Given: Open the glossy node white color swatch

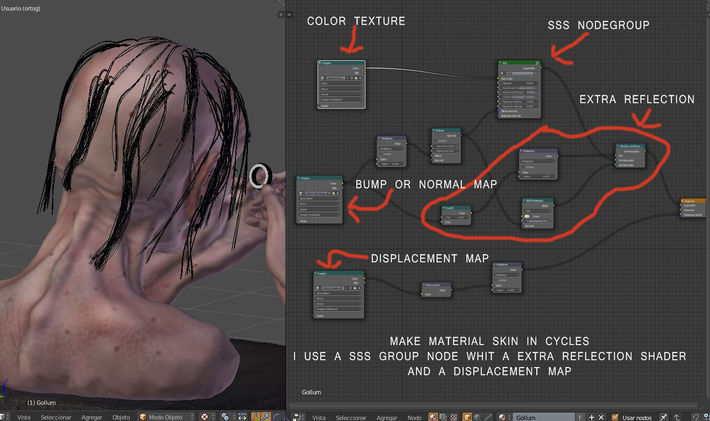Looking at the screenshot, I should click(528, 216).
